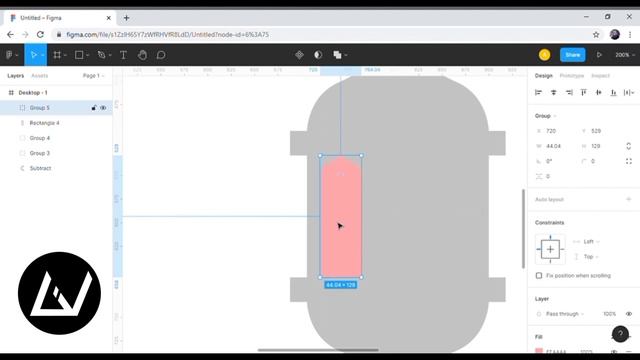Open Pen tool dropdown arrow
Image resolution: width=640 pixels, height=360 pixels.
pyautogui.click(x=110, y=55)
